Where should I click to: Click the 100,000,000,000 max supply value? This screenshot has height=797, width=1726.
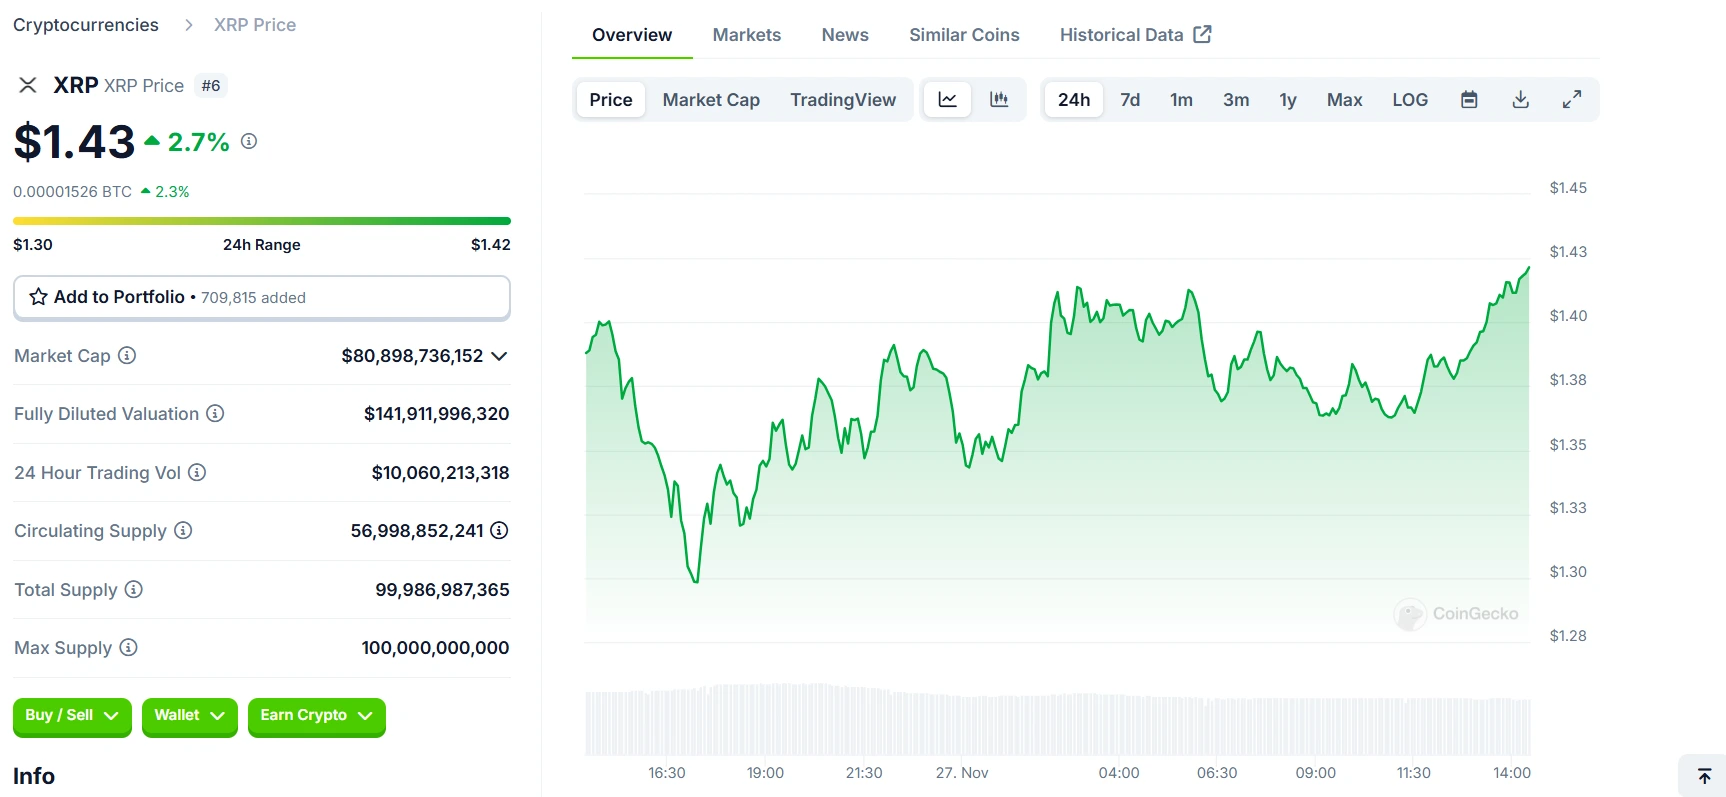435,647
